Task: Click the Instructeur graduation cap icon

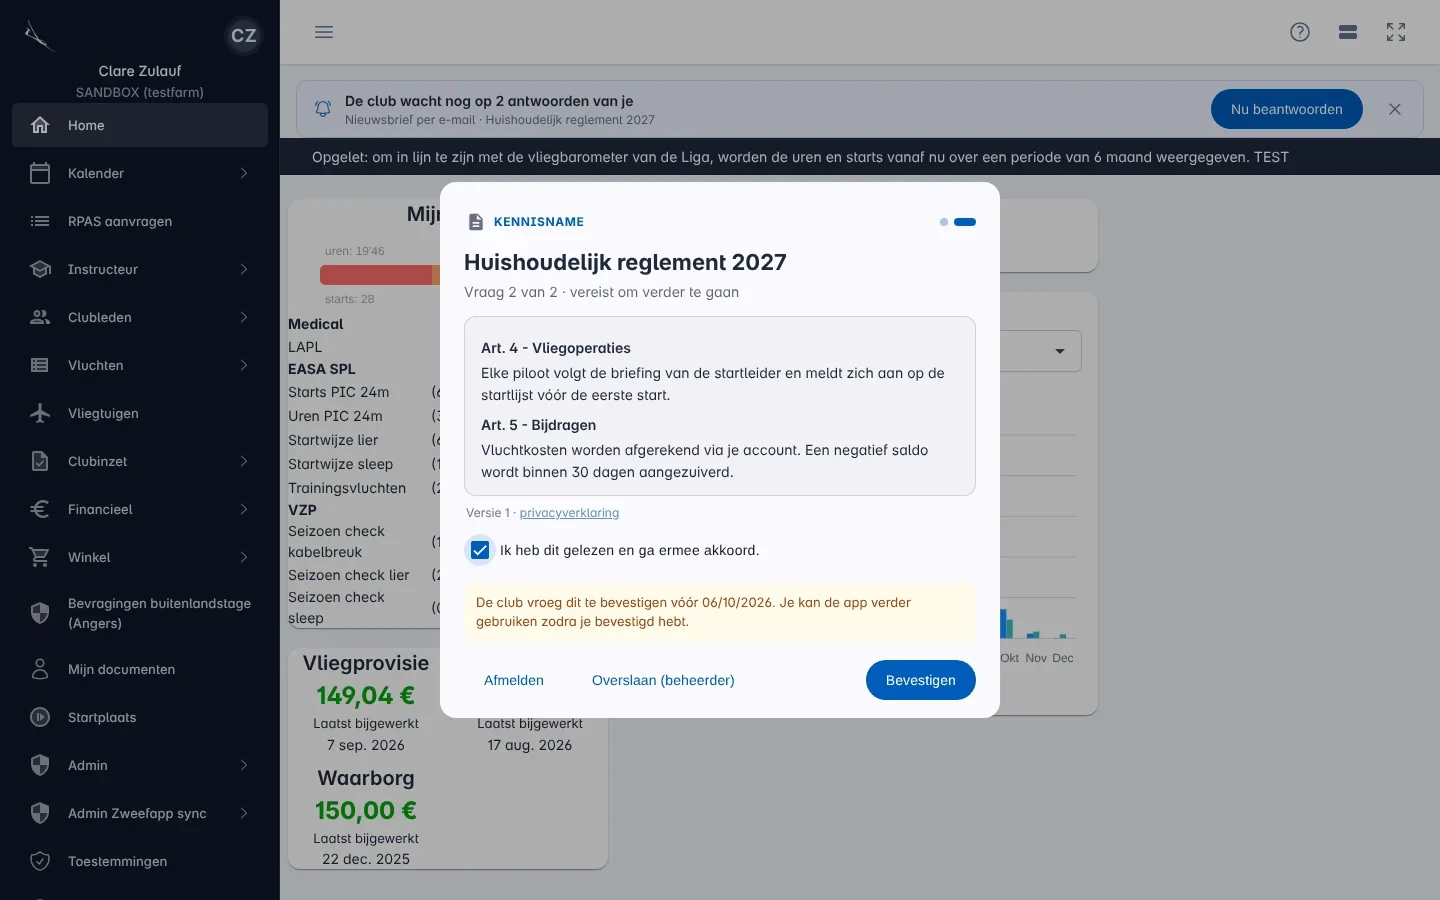Action: click(40, 269)
